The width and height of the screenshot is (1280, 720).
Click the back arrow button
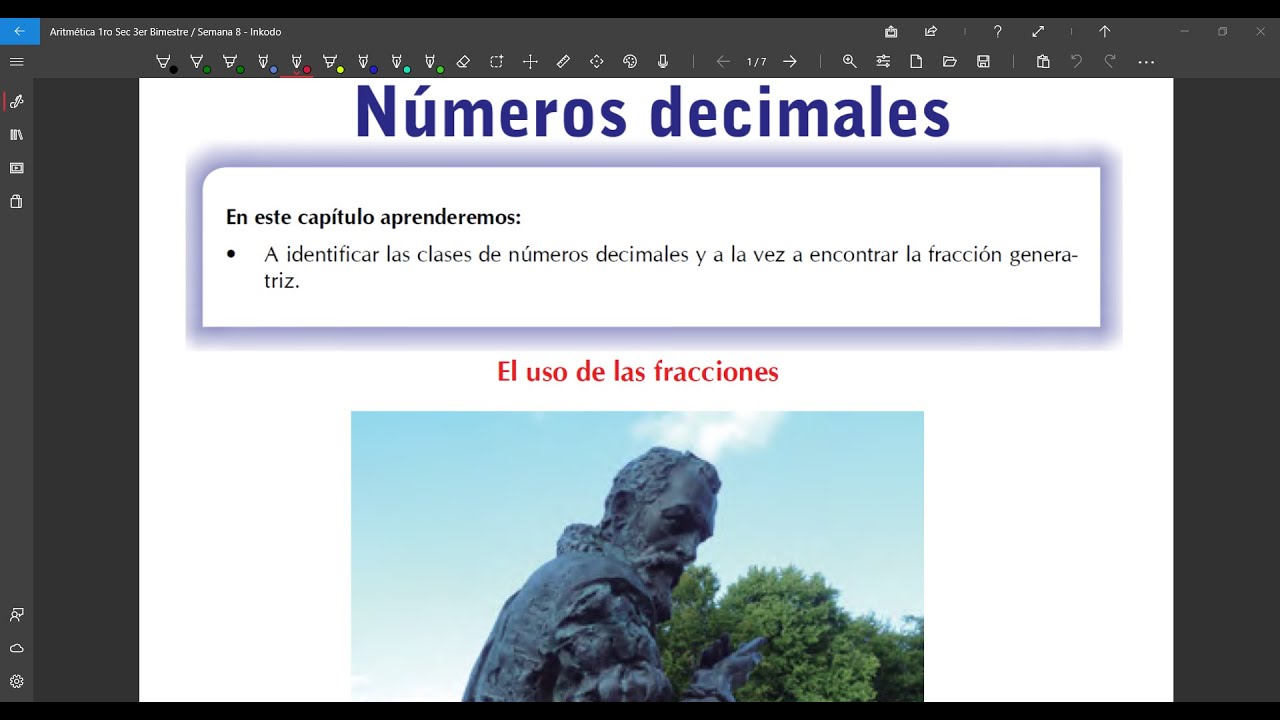19,31
